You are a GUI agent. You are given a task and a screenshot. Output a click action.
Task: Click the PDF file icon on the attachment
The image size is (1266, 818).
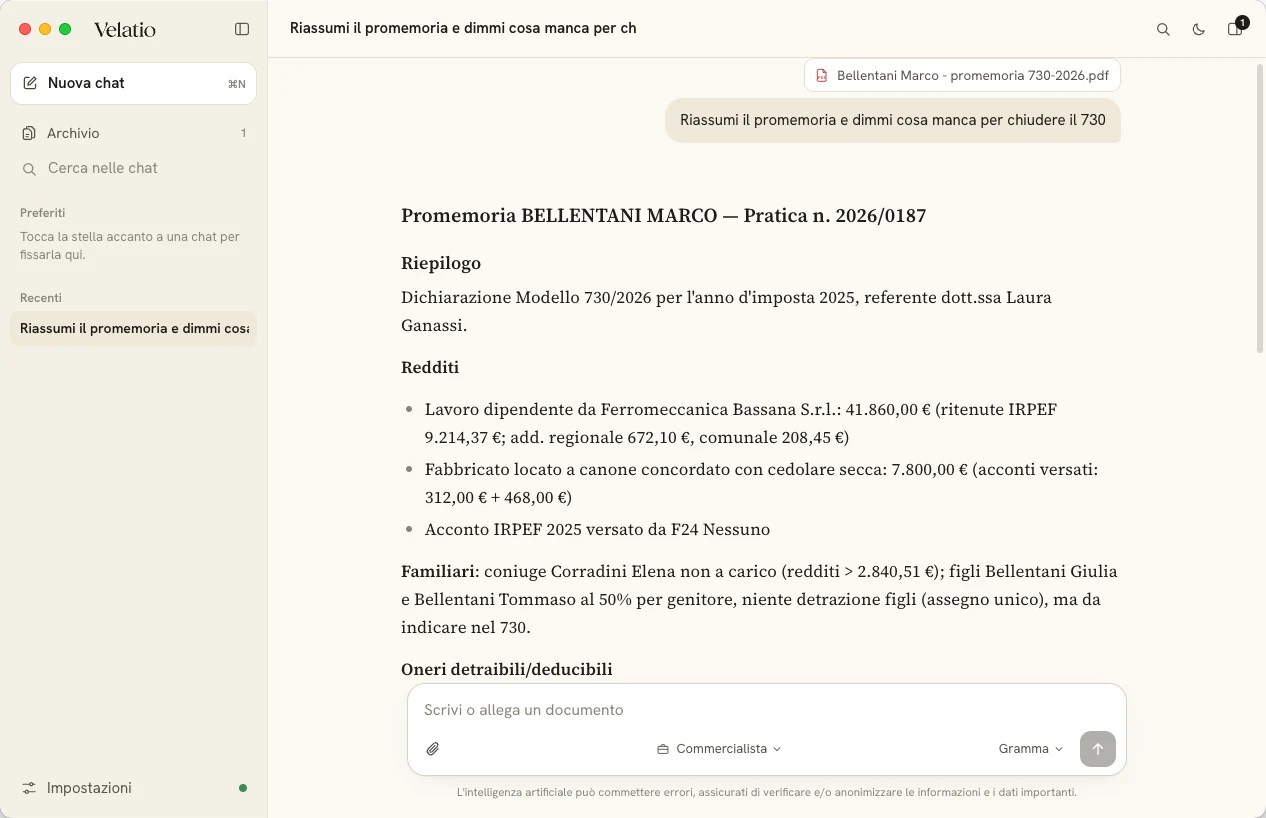(822, 75)
